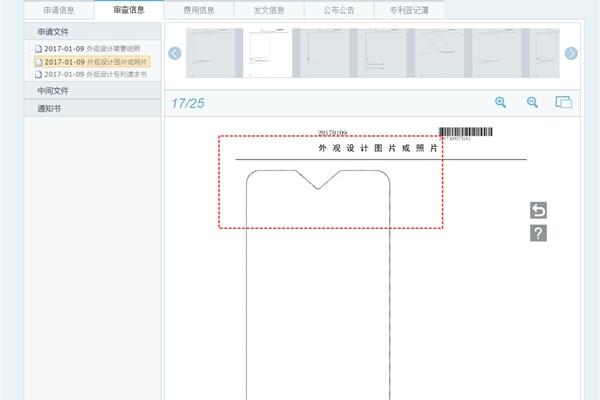600x400 pixels.
Task: Switch to the 申请信息 tab
Action: tap(59, 10)
